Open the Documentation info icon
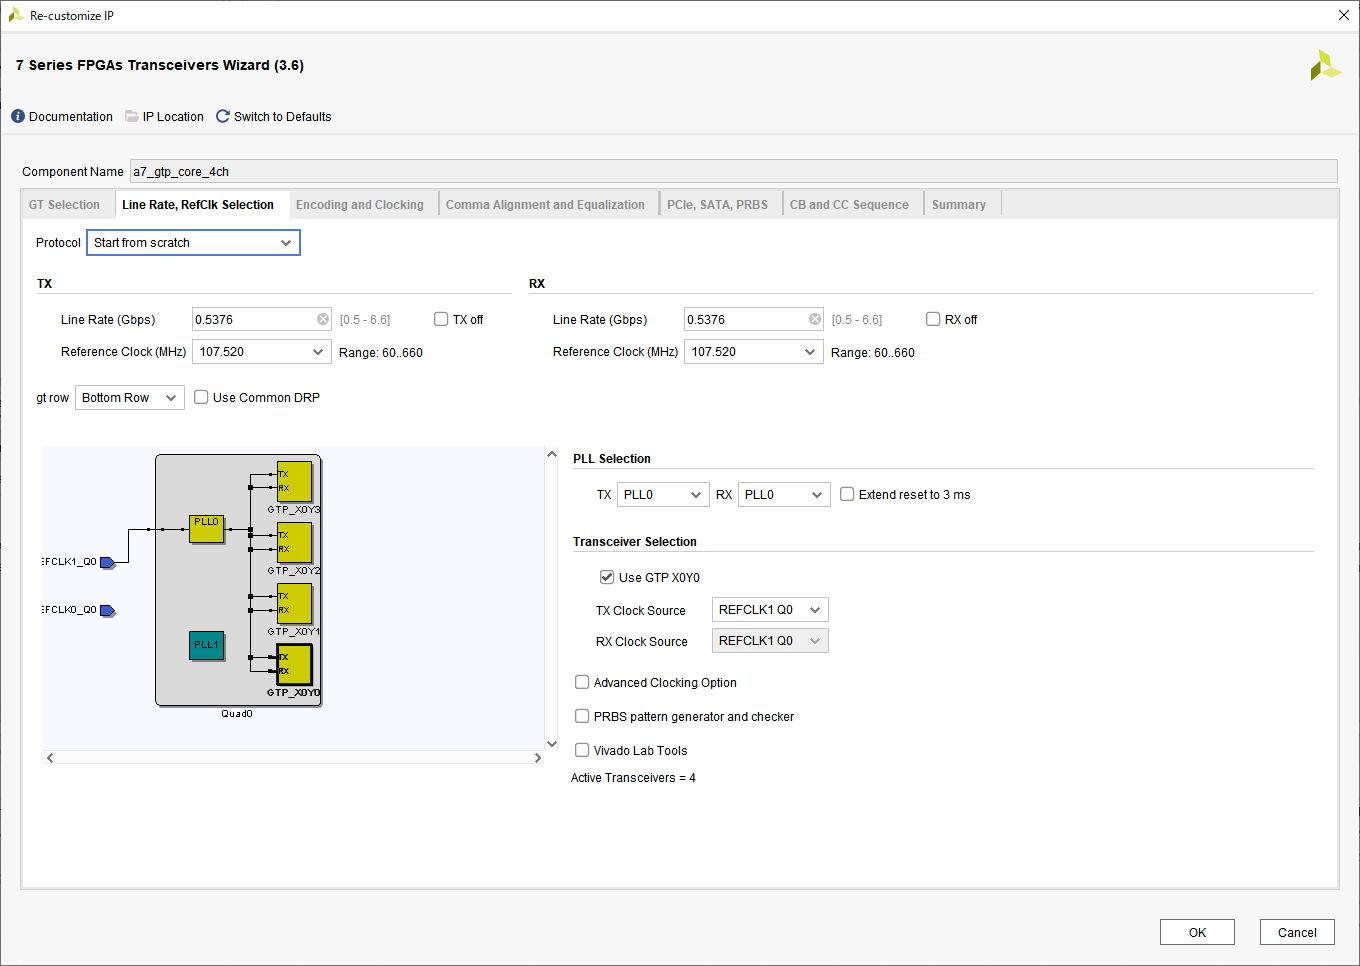Viewport: 1360px width, 966px height. point(18,117)
